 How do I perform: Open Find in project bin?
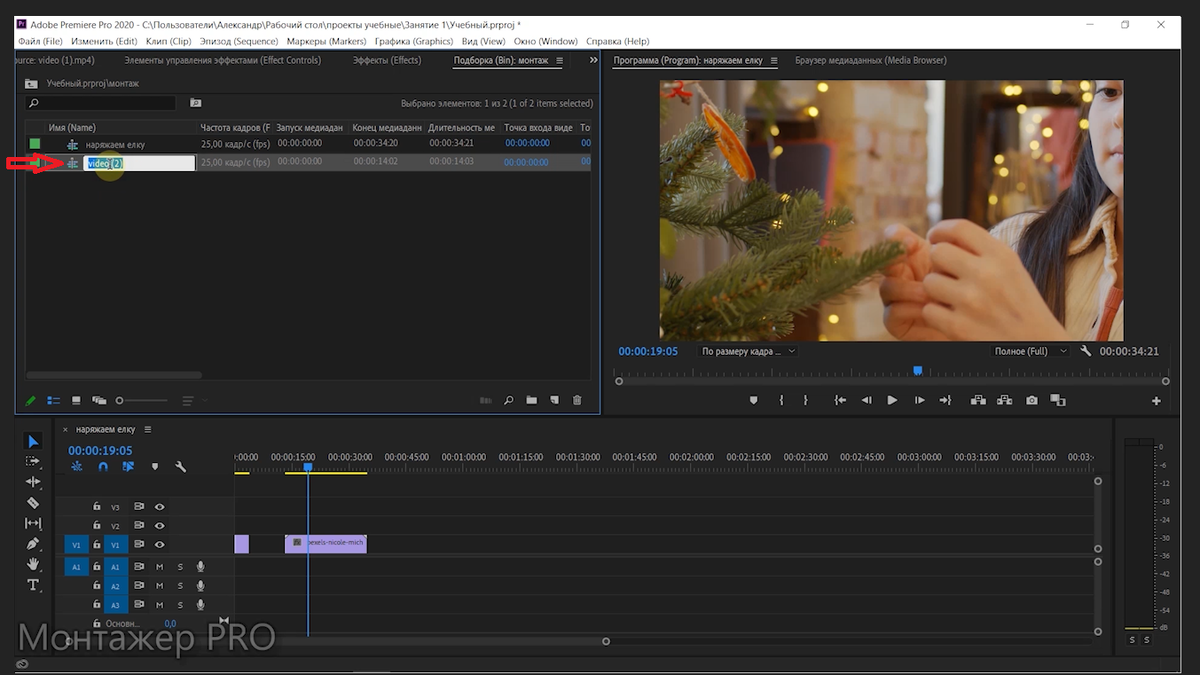click(508, 400)
